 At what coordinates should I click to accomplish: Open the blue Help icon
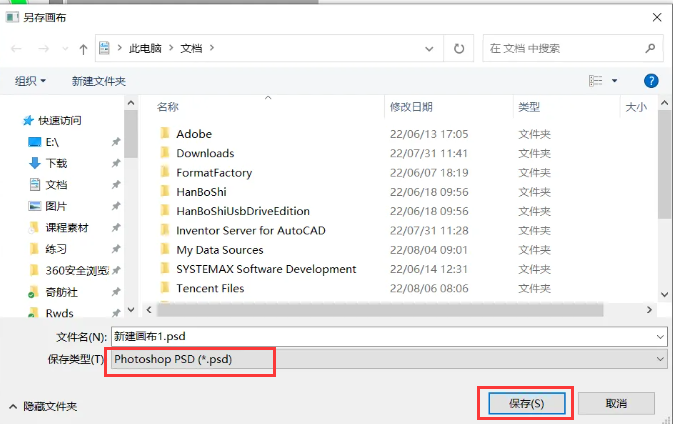[651, 81]
